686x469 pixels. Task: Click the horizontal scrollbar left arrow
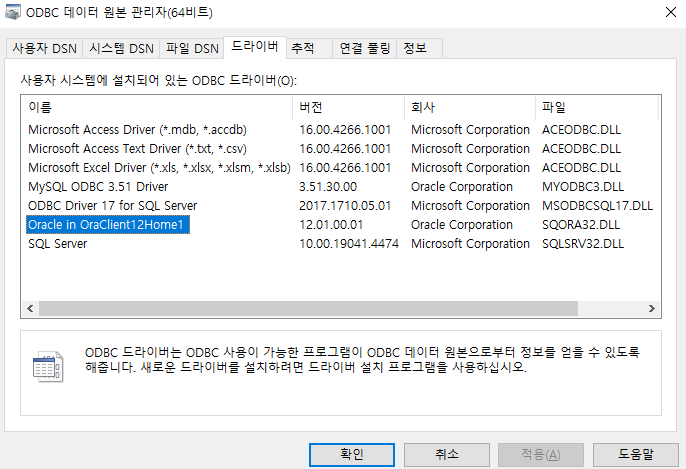point(30,308)
